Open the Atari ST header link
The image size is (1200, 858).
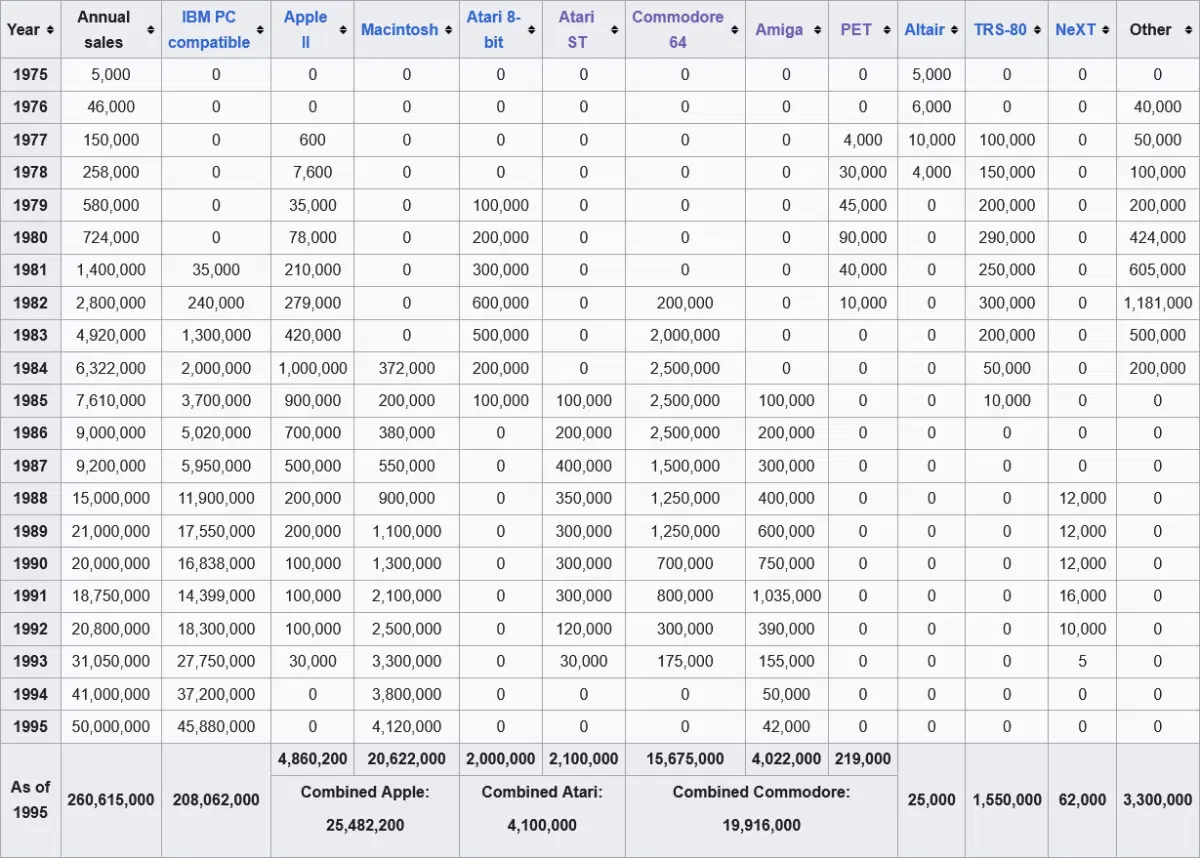[577, 30]
